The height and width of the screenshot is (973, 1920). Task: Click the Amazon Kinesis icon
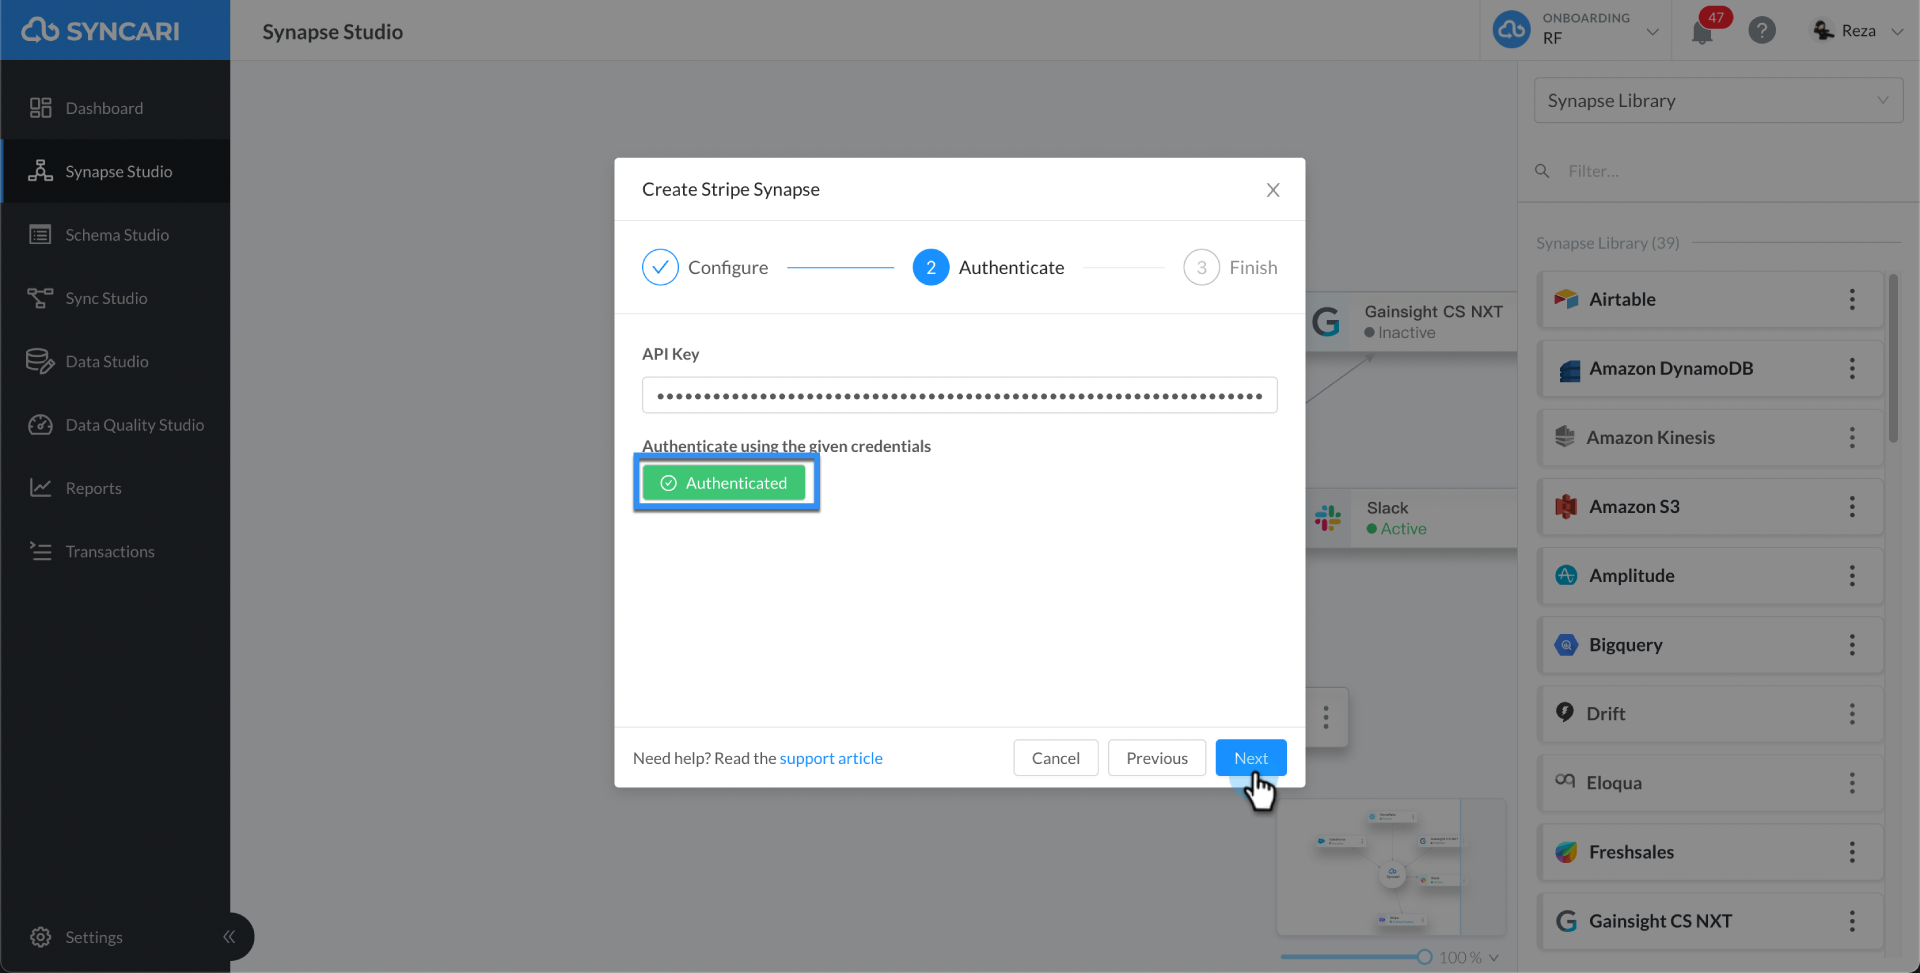1565,437
